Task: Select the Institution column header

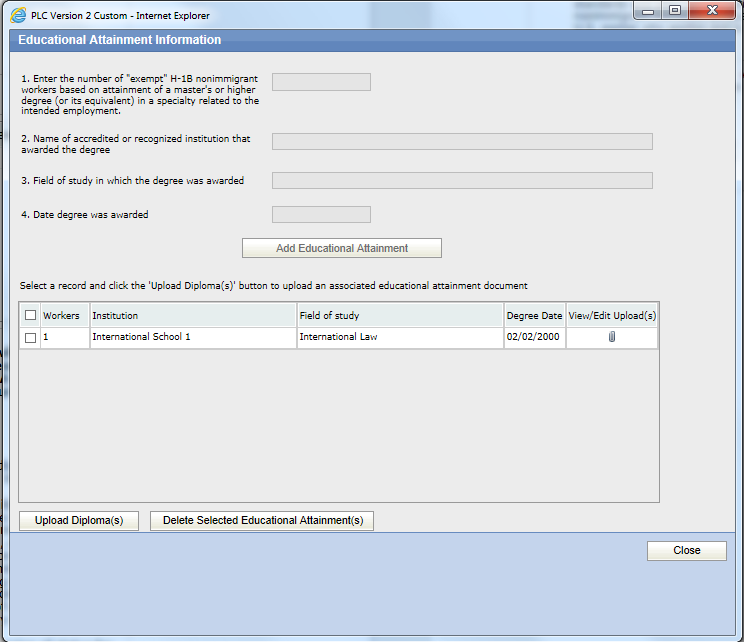Action: (x=193, y=315)
